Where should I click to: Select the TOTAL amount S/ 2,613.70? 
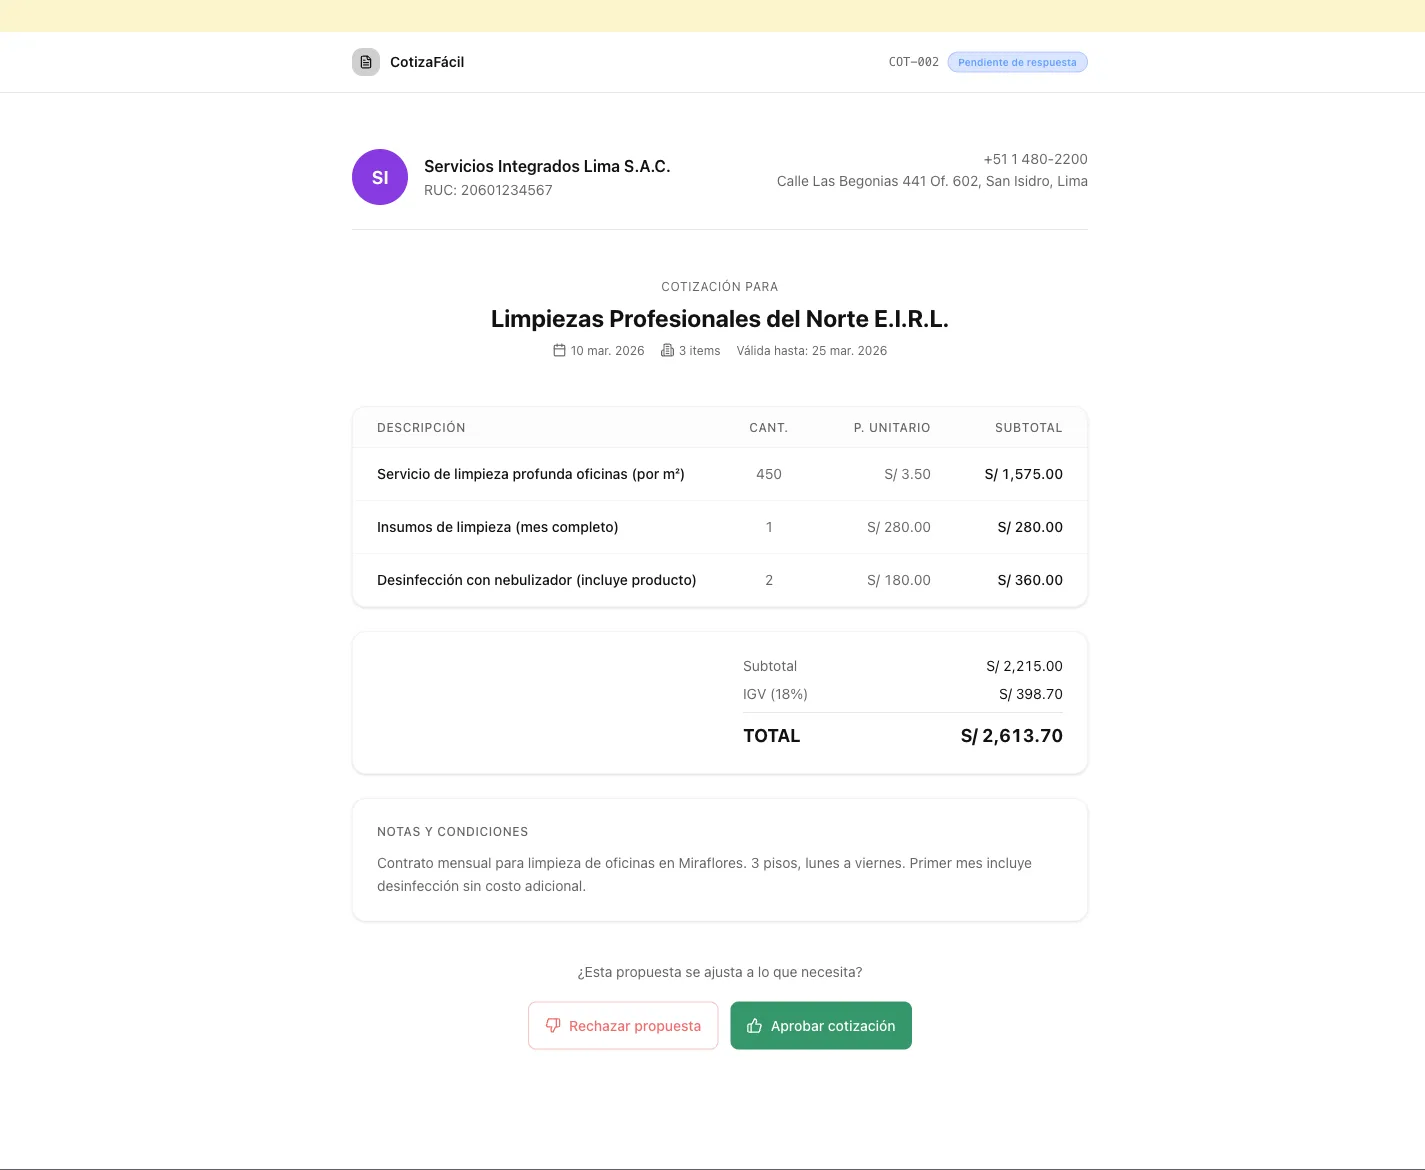(x=1010, y=735)
